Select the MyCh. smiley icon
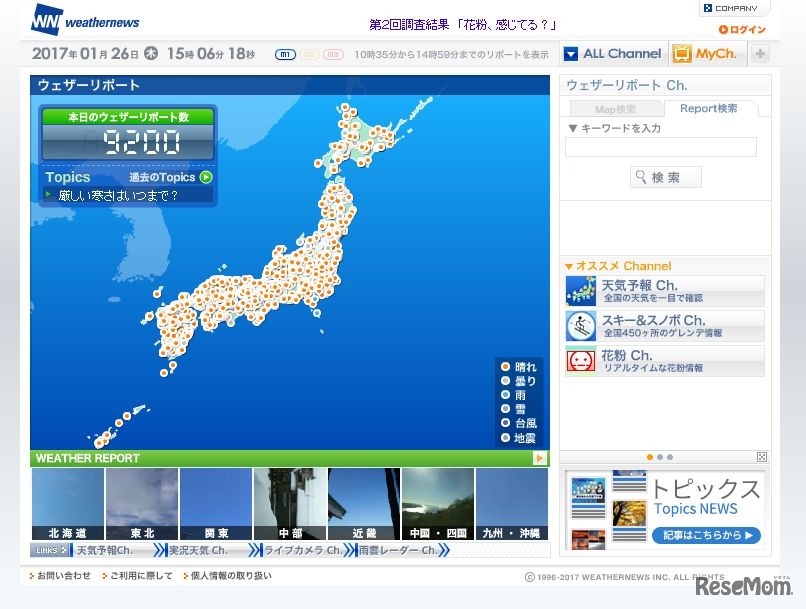The image size is (806, 609). (x=682, y=53)
